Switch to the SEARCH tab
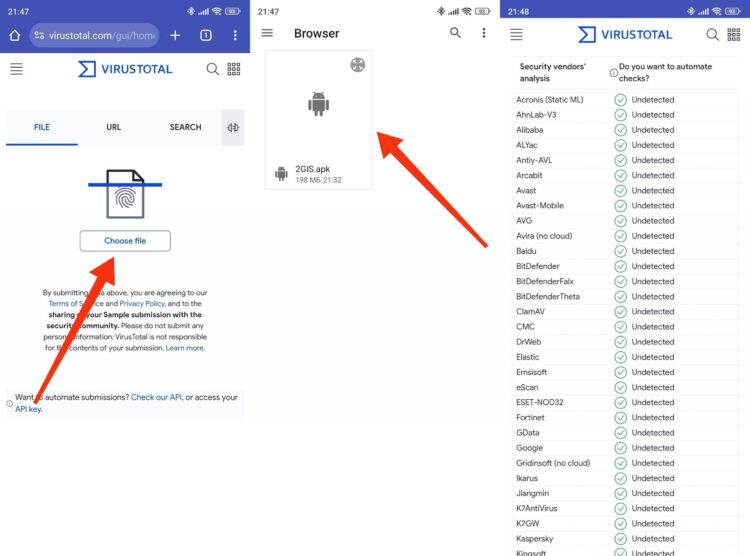The image size is (750, 556). click(185, 127)
